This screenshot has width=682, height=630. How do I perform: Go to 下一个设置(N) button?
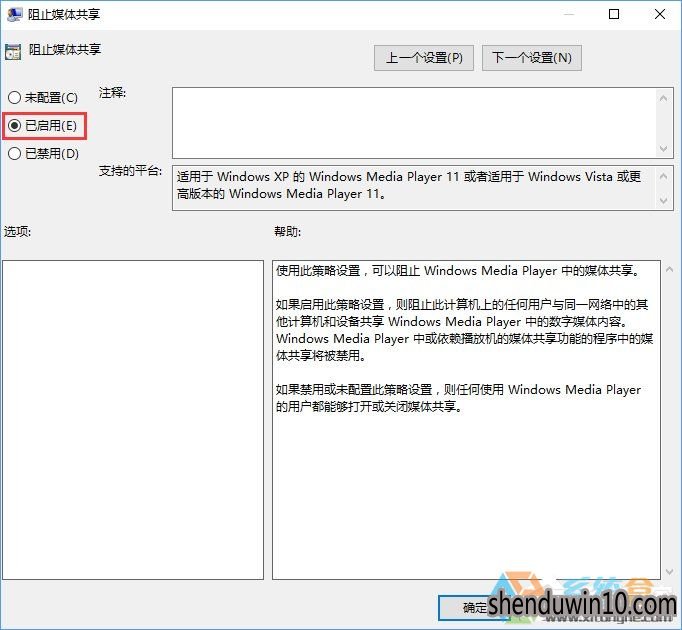[532, 57]
